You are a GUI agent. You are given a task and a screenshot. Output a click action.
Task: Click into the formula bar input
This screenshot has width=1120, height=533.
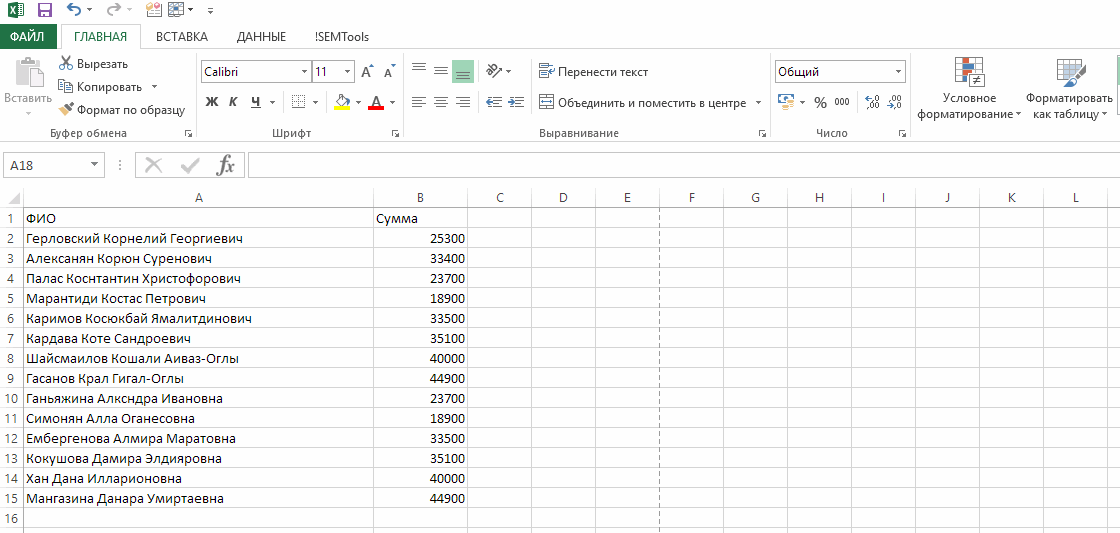(684, 165)
